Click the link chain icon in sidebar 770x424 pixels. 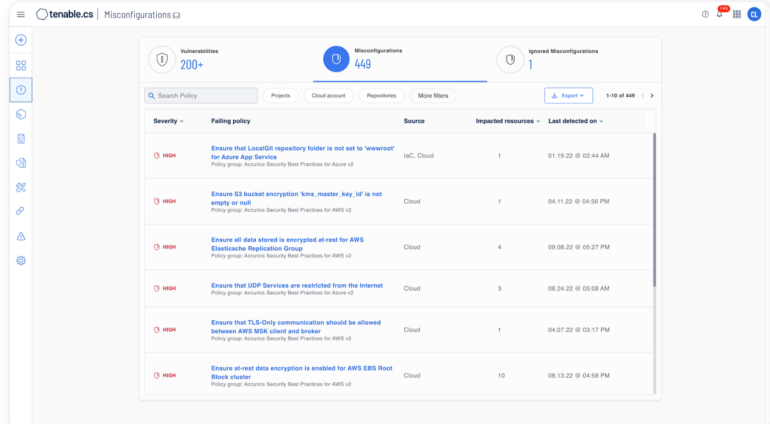point(21,211)
